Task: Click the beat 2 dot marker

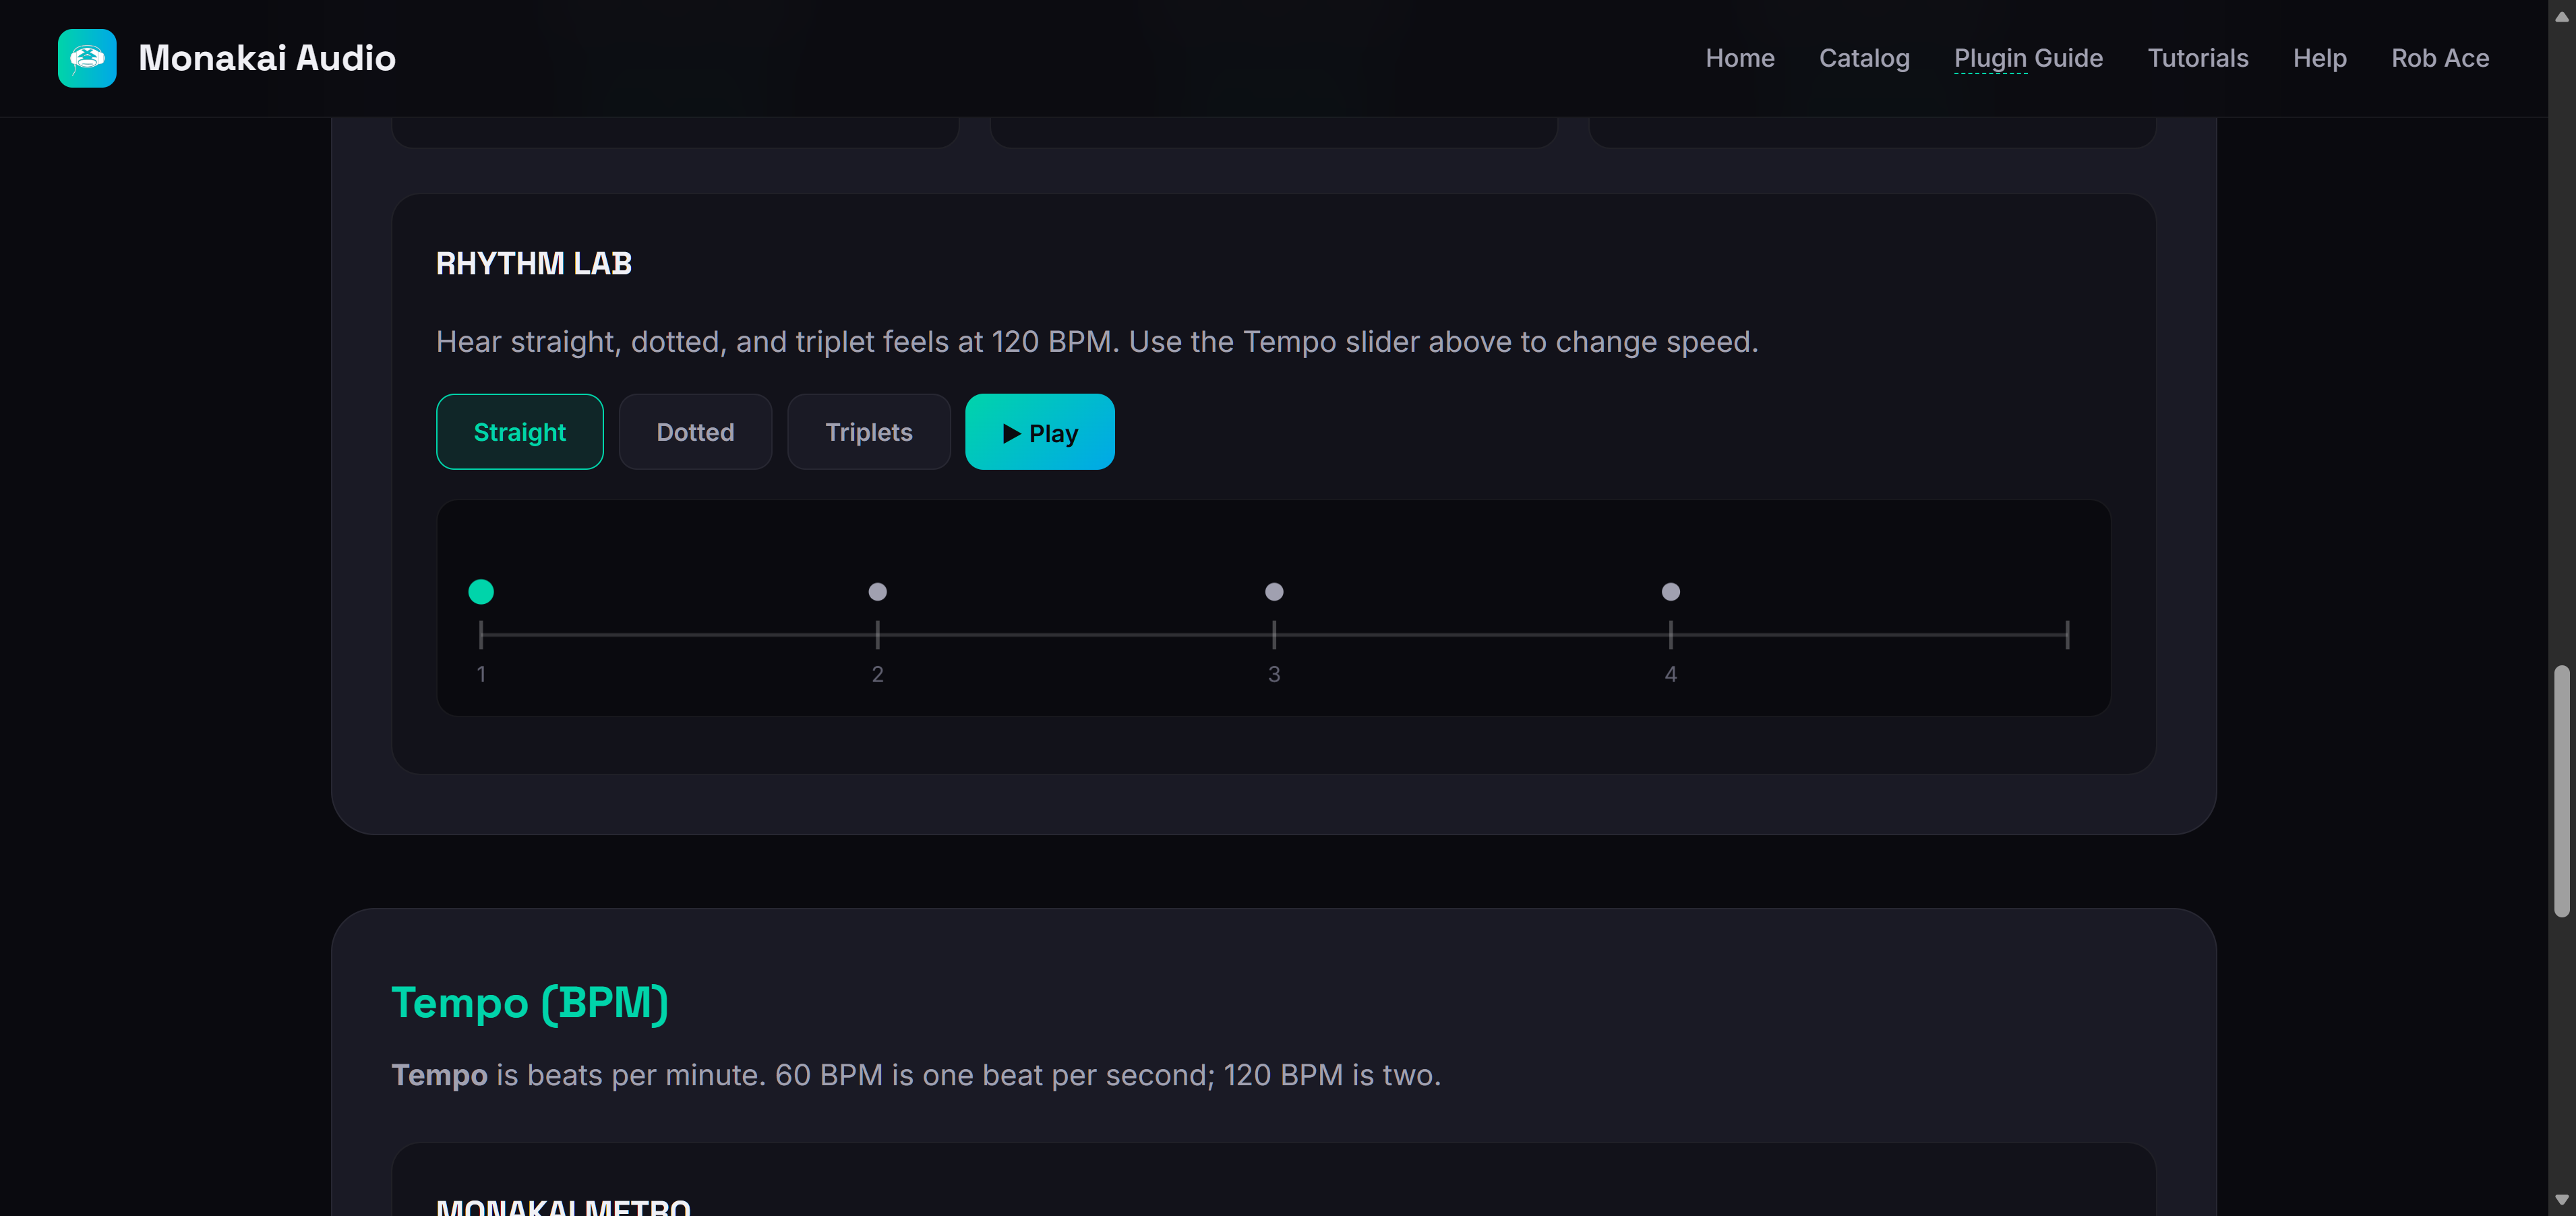Action: click(x=877, y=592)
